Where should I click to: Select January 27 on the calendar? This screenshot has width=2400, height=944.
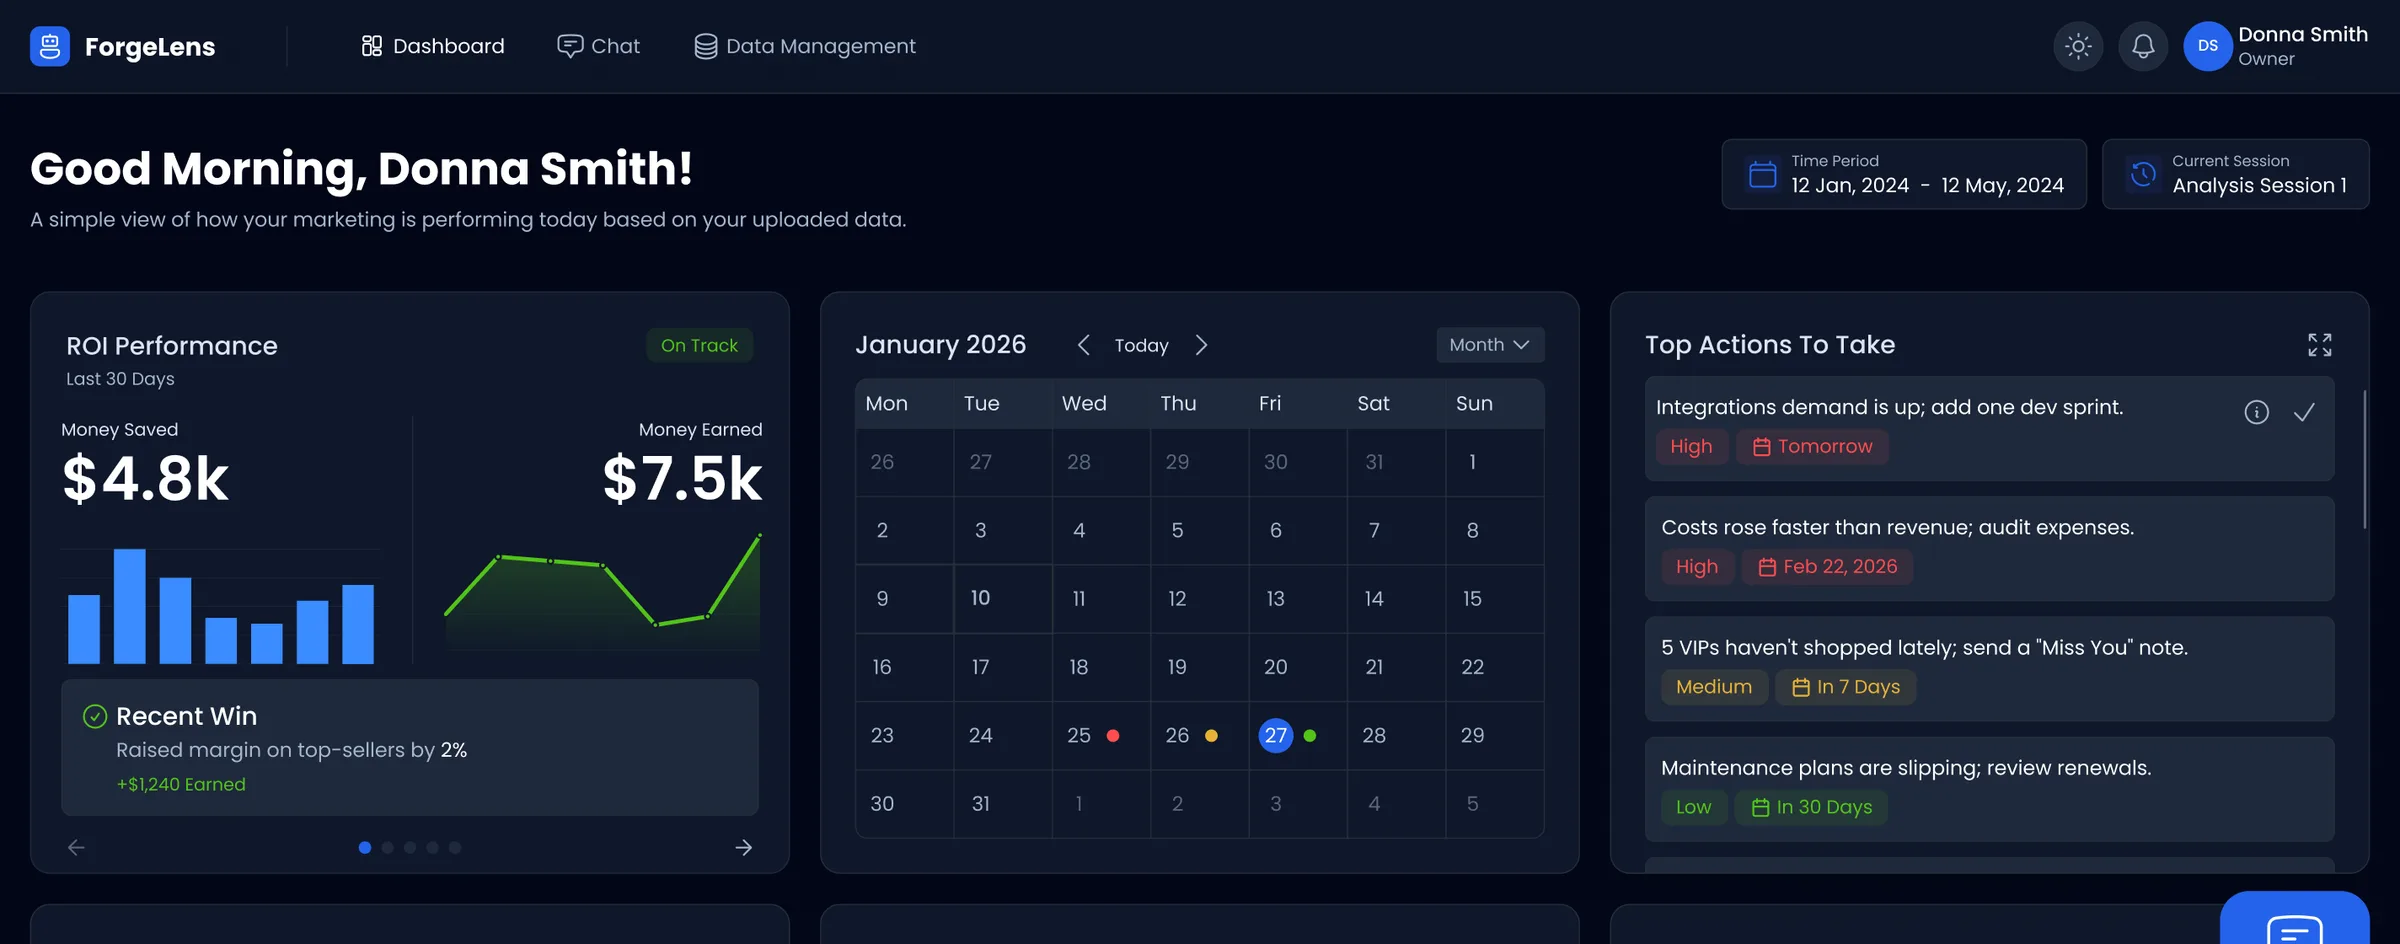[x=1276, y=735]
